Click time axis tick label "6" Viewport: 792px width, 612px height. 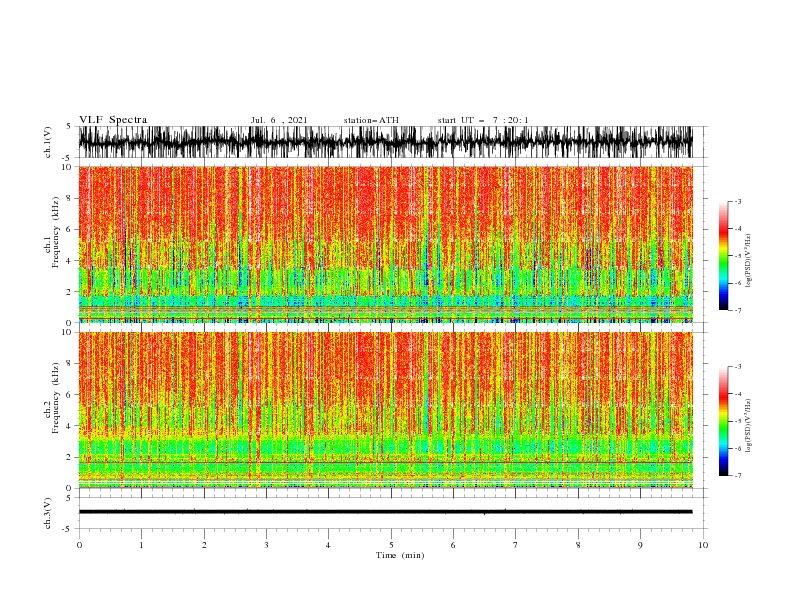[x=453, y=545]
